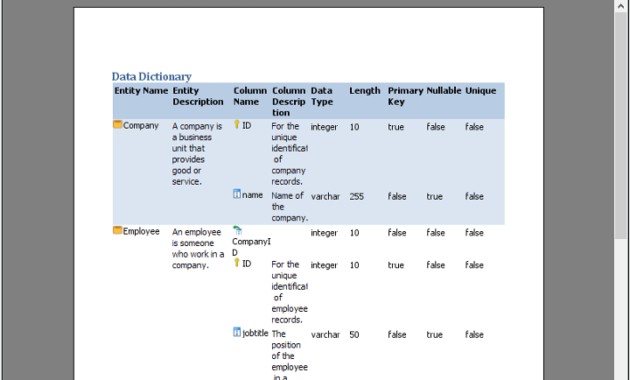Click the length value 255
The width and height of the screenshot is (630, 380).
point(356,196)
